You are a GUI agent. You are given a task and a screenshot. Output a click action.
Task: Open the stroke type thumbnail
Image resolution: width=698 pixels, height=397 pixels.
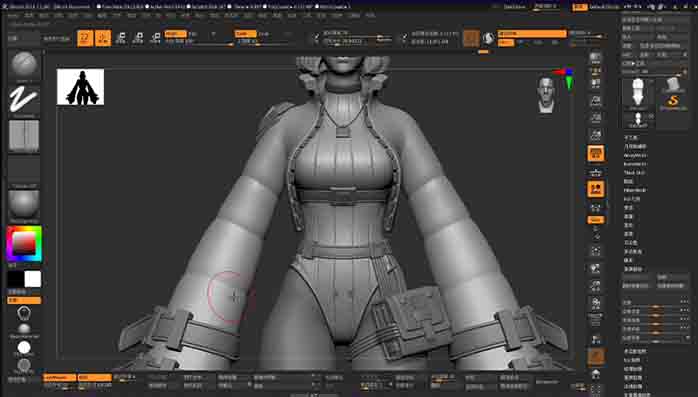pyautogui.click(x=24, y=100)
